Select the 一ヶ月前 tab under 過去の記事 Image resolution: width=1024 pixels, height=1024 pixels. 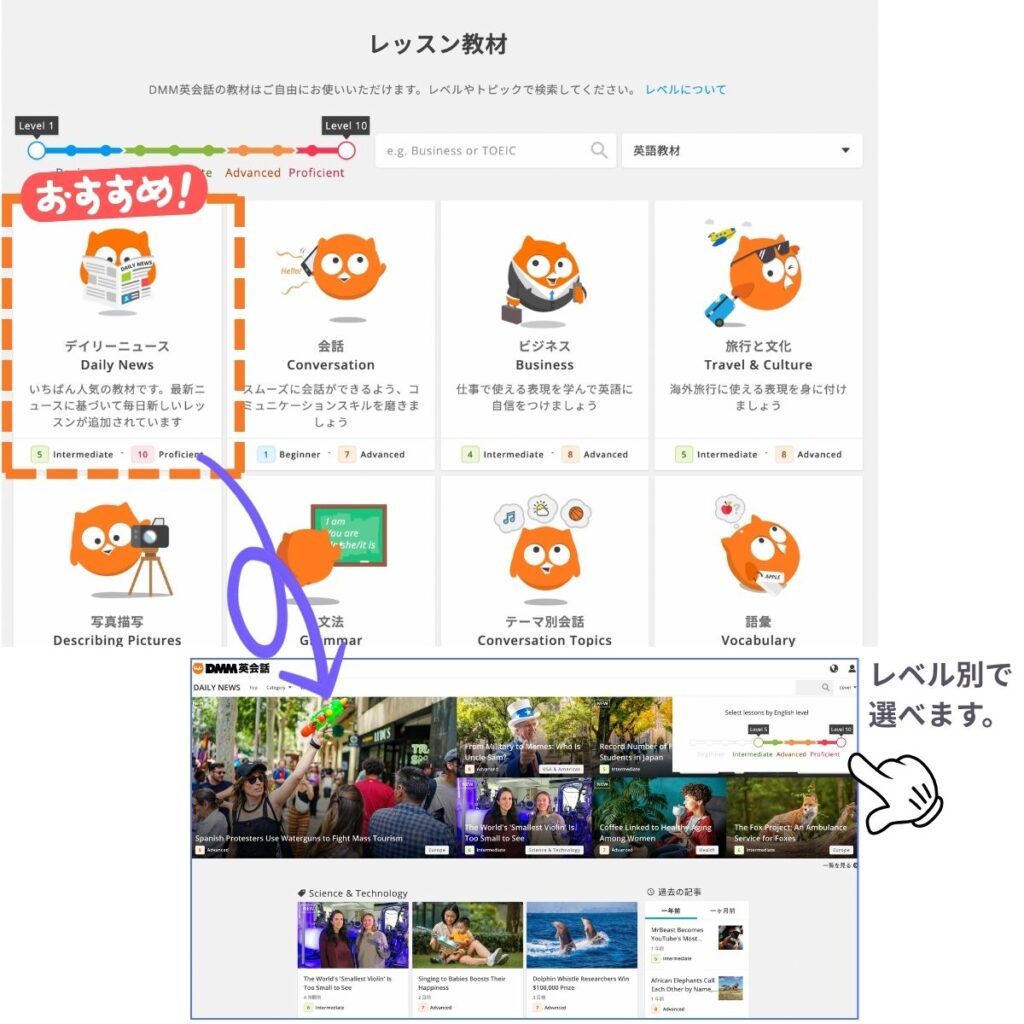click(x=722, y=910)
